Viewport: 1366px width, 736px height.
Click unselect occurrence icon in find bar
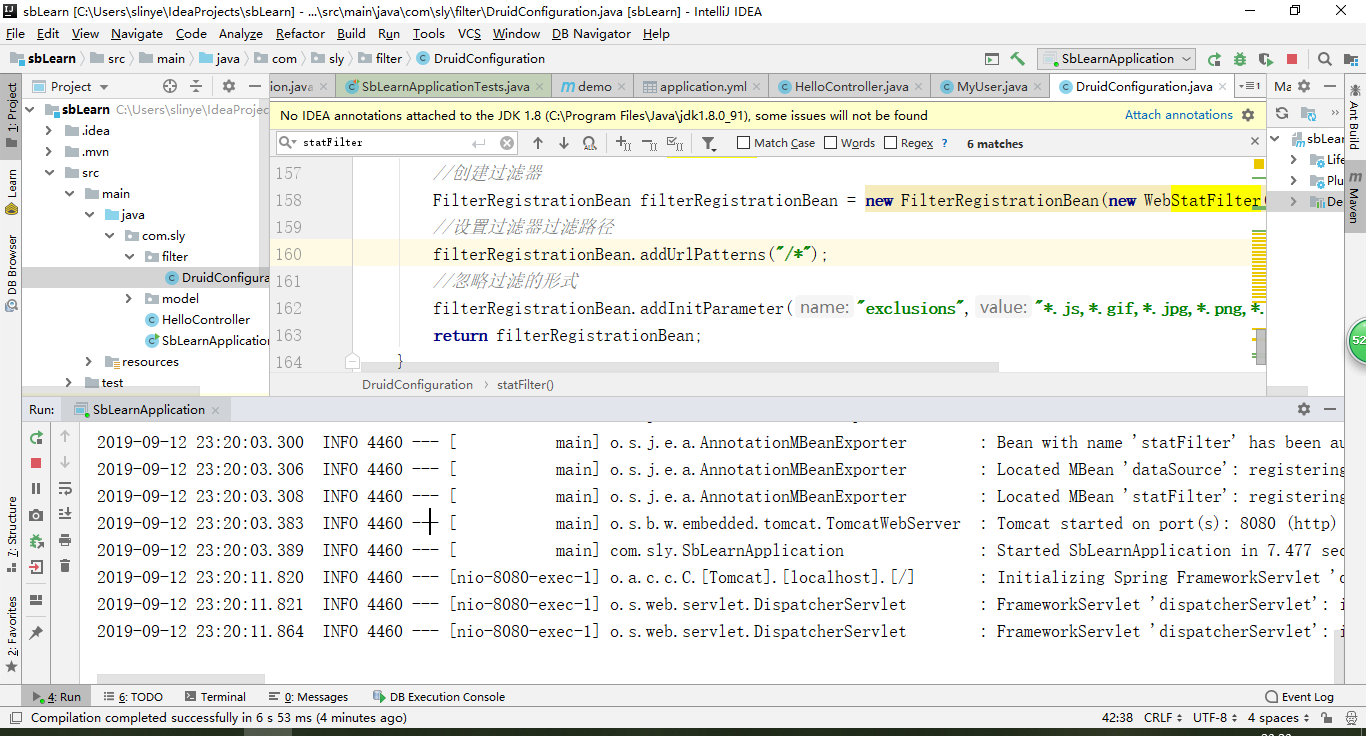pyautogui.click(x=649, y=143)
